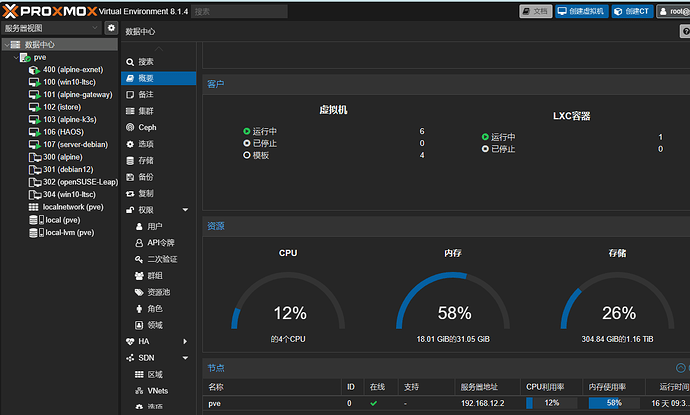The width and height of the screenshot is (690, 415).
Task: Click the Create VM button
Action: point(582,11)
